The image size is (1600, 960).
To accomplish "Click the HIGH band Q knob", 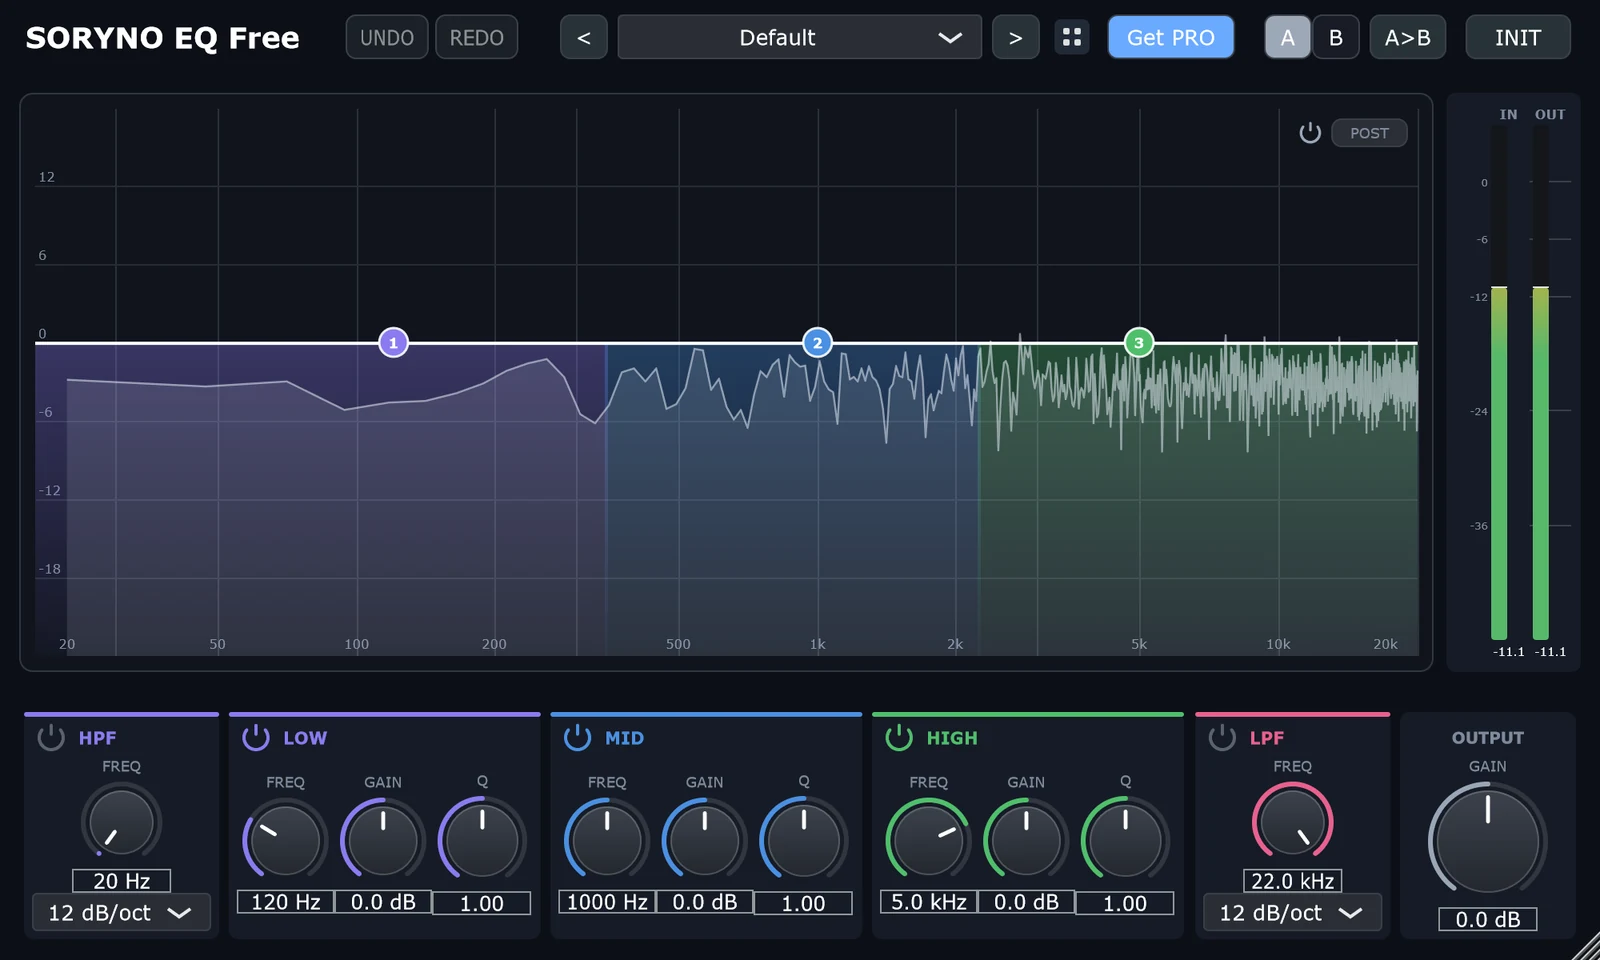I will click(x=1125, y=840).
